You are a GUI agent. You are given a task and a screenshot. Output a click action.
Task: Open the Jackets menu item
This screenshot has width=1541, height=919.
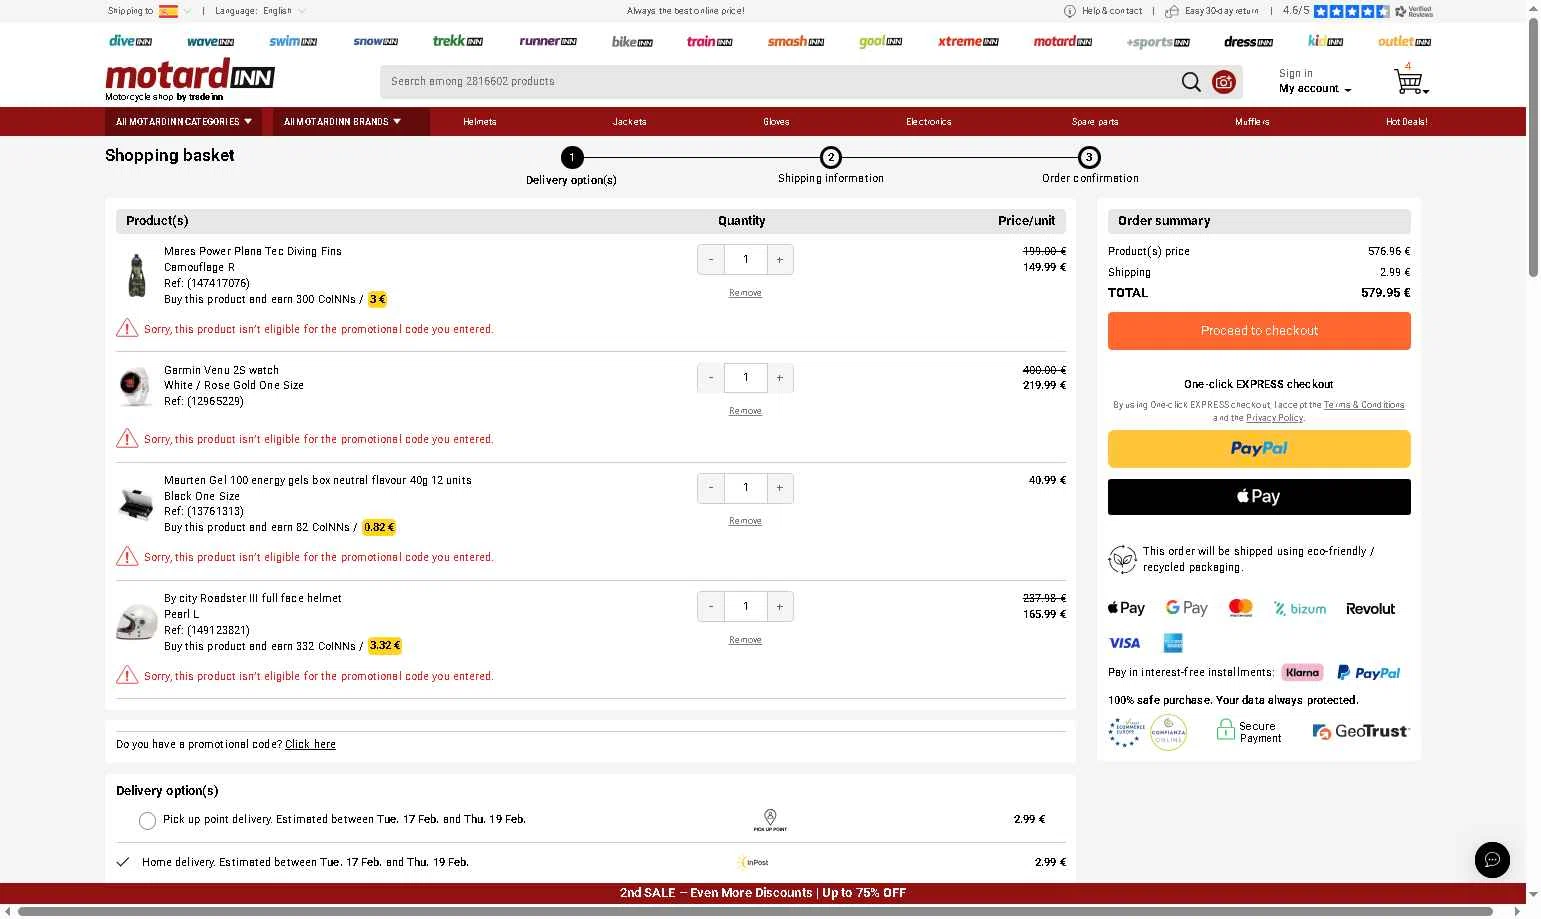tap(630, 122)
